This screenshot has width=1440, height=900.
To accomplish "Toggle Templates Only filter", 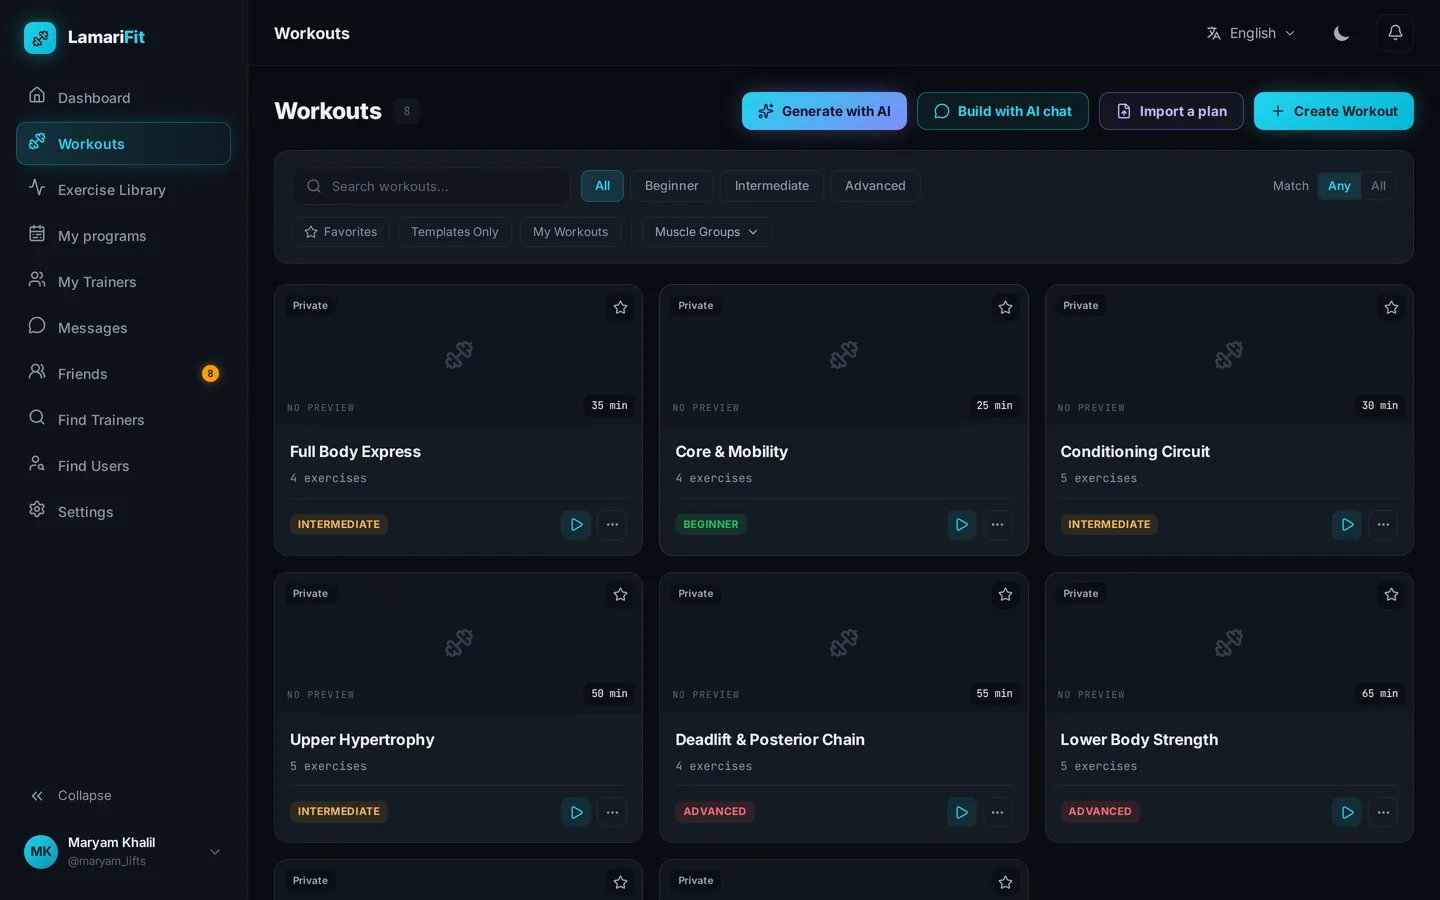I will (454, 232).
